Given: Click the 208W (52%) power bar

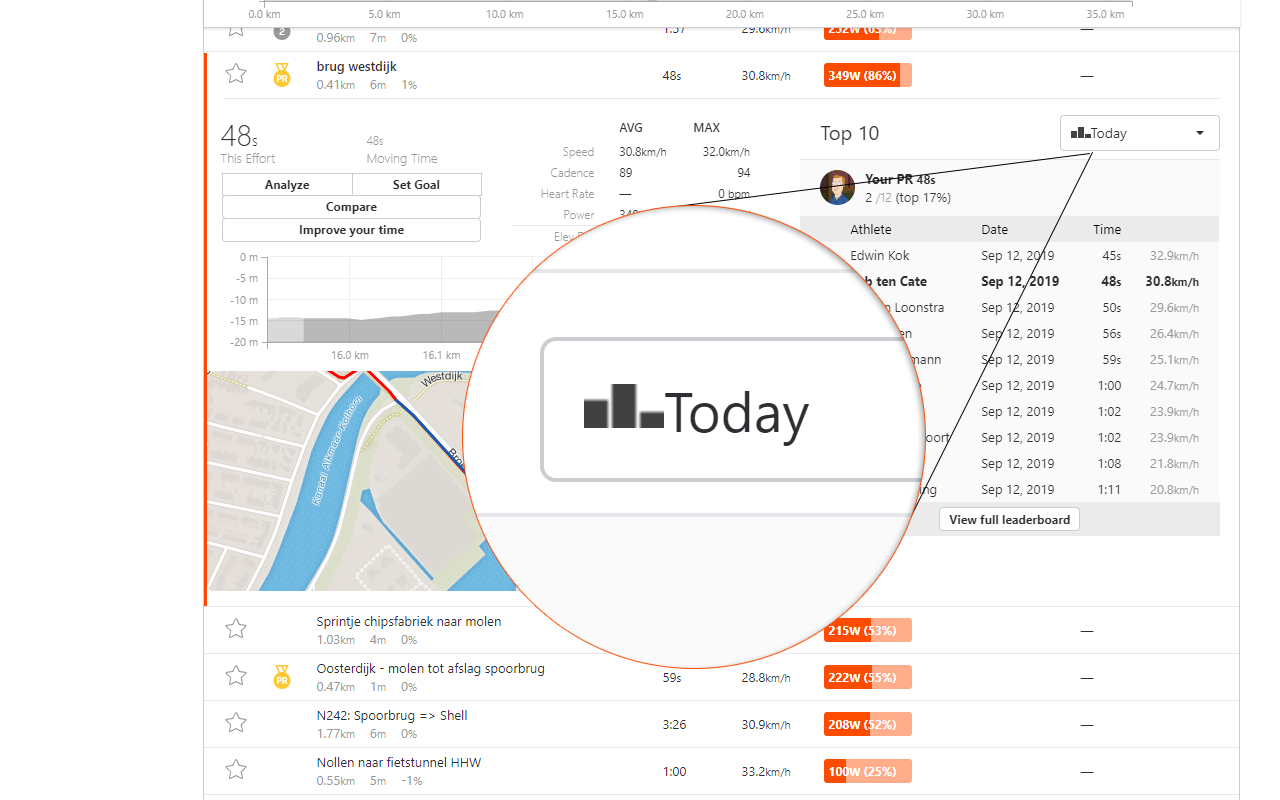Looking at the screenshot, I should tap(868, 724).
